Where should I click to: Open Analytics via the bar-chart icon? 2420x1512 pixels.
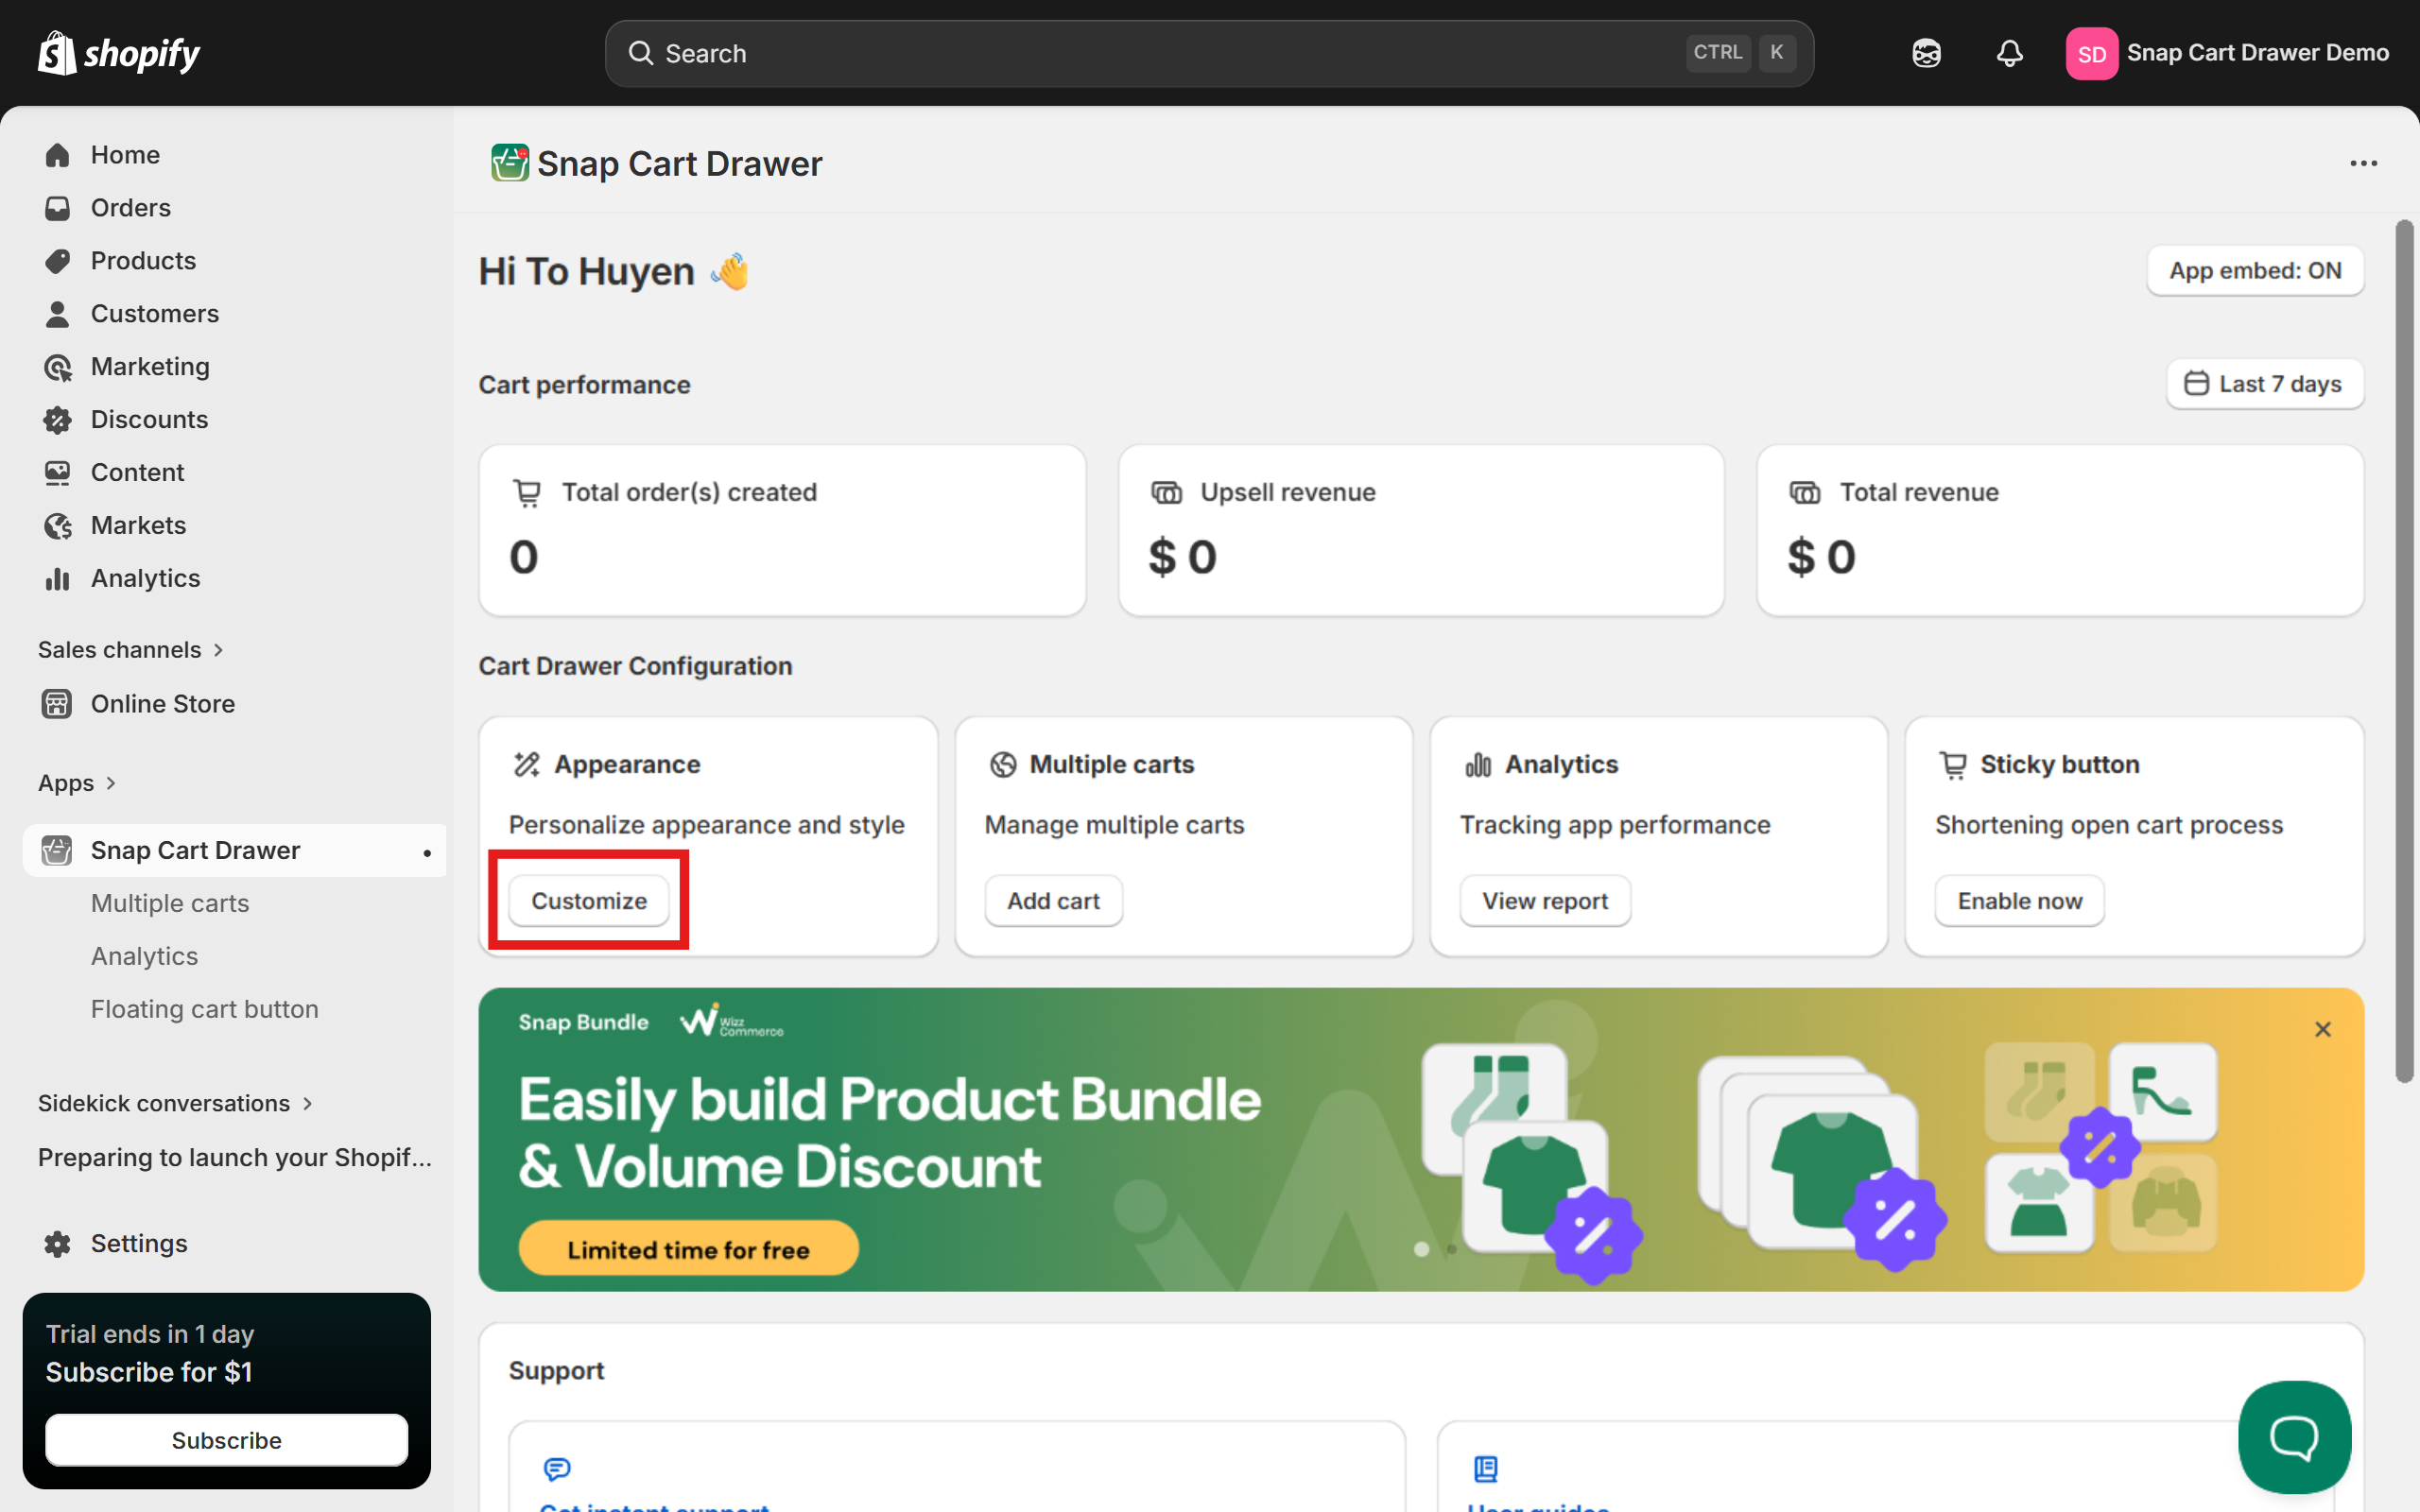pyautogui.click(x=57, y=578)
